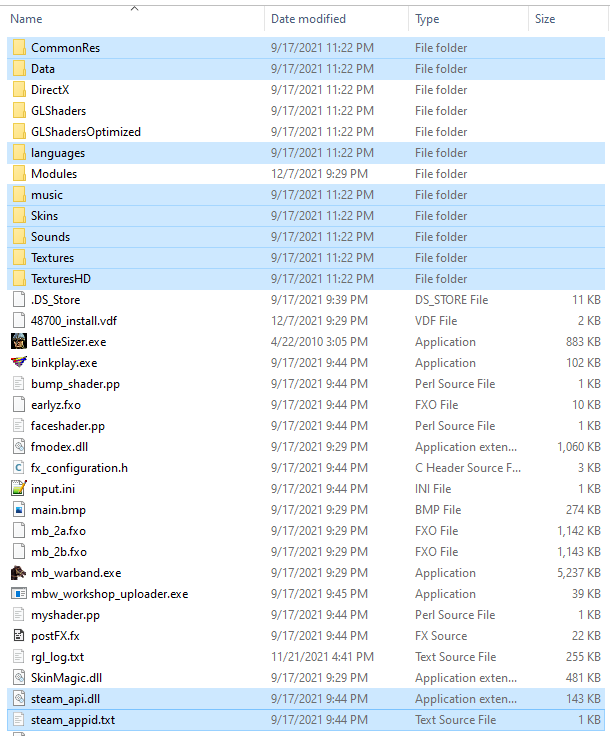Click the BattleSizer.exe application icon
Viewport: 610px width, 736px height.
(19, 342)
